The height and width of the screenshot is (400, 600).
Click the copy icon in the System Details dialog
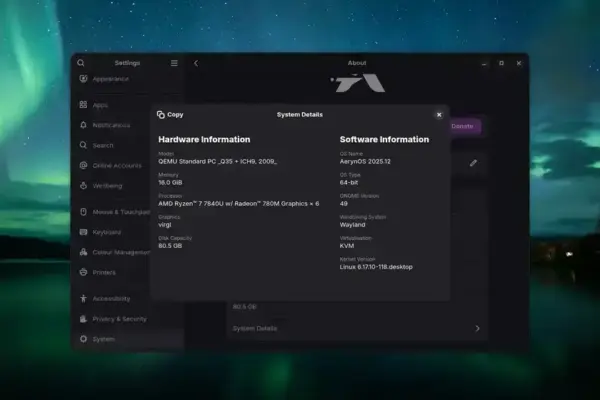(161, 114)
